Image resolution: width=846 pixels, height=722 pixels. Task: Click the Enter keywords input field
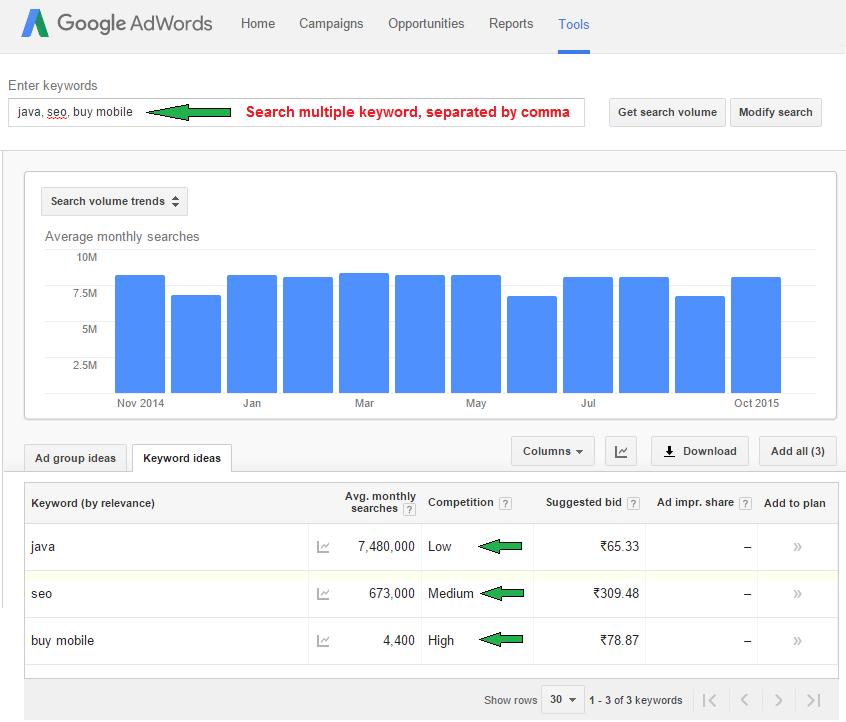[x=296, y=112]
